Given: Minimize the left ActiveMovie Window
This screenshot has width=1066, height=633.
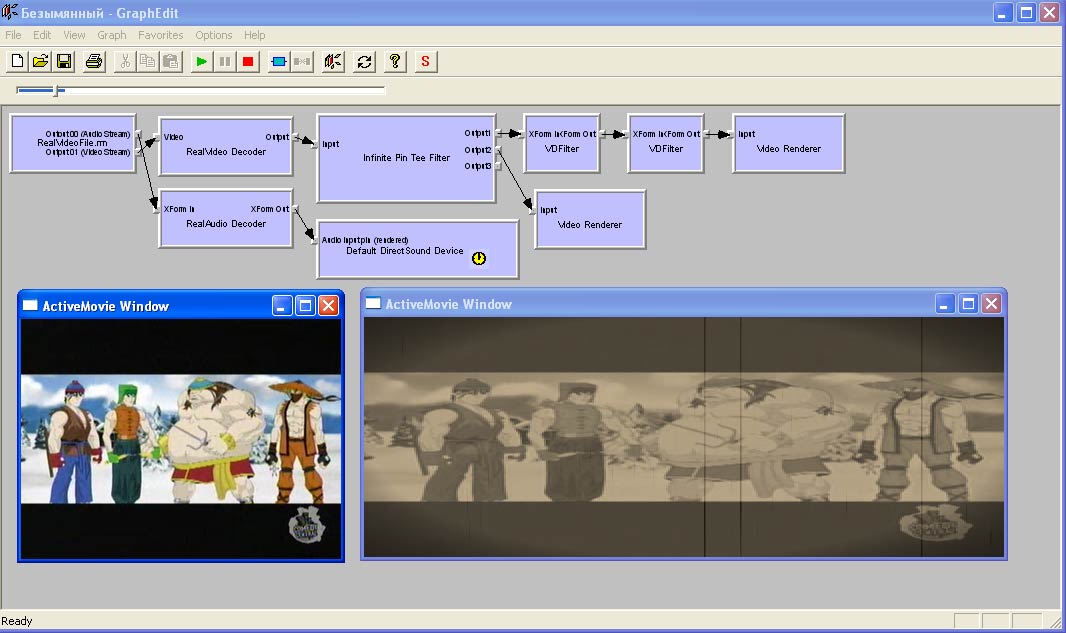Looking at the screenshot, I should (282, 306).
